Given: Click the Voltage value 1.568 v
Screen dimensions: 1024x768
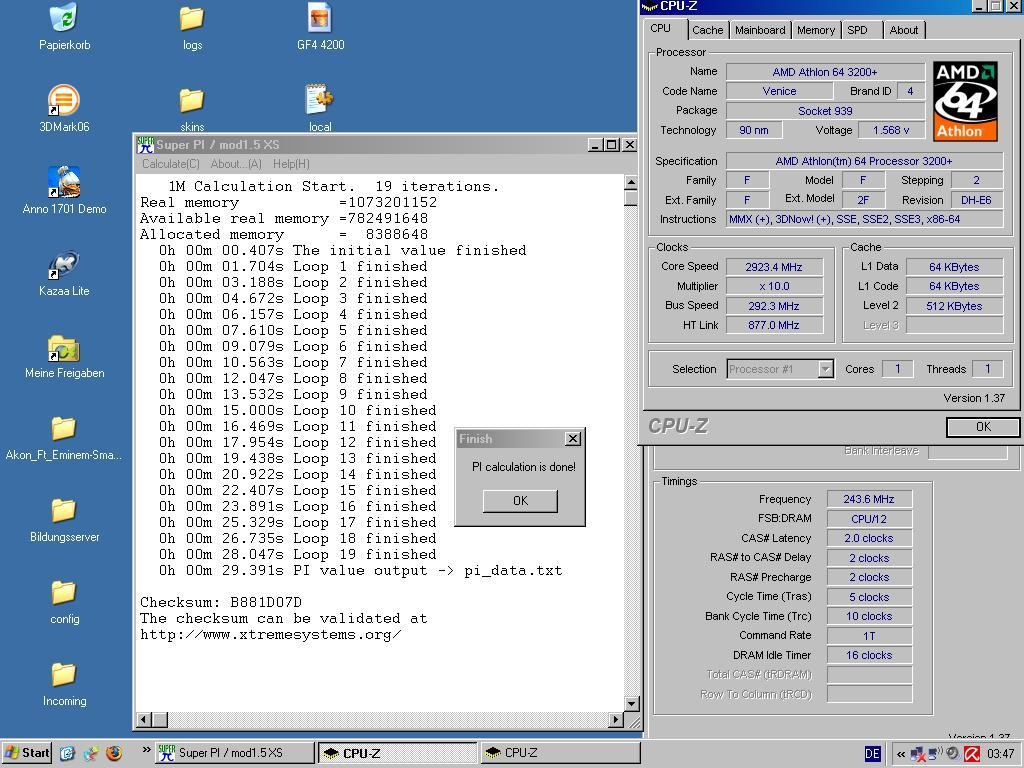Looking at the screenshot, I should pyautogui.click(x=891, y=130).
